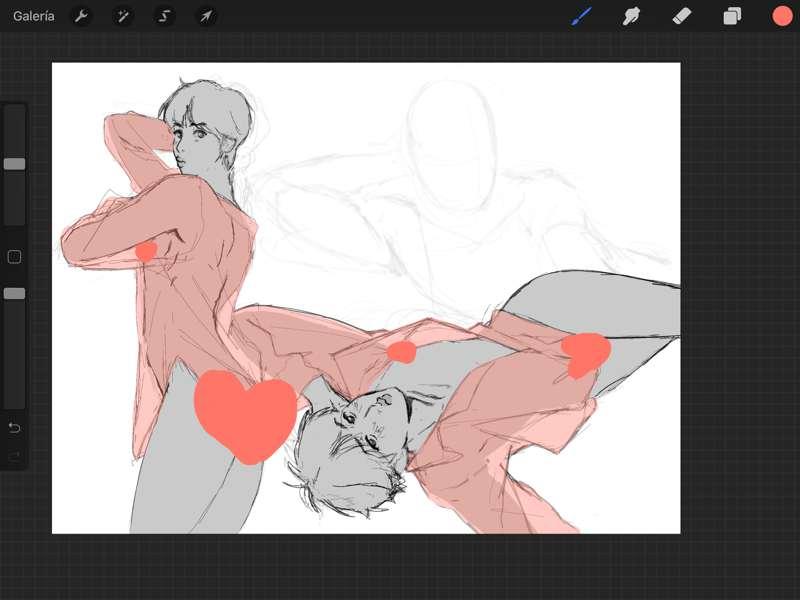Tap the brush size slider handle
800x600 pixels.
coord(14,164)
